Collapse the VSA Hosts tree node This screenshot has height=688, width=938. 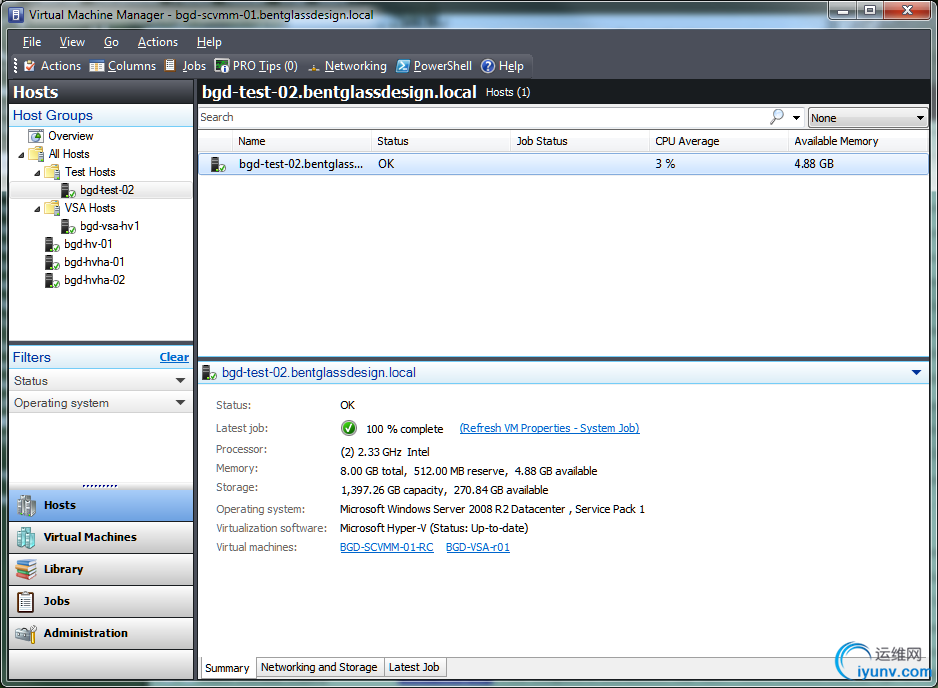pyautogui.click(x=37, y=209)
